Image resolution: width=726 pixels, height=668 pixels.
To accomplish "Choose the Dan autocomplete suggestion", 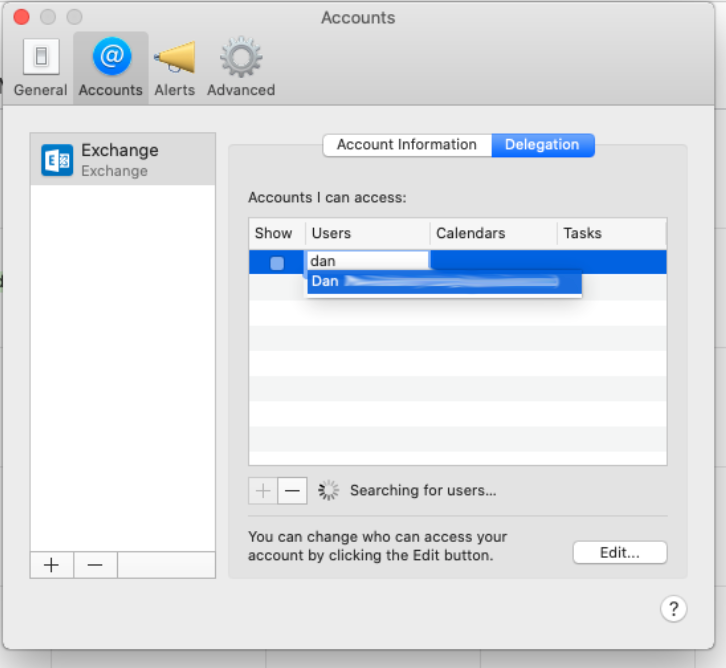I will click(444, 281).
